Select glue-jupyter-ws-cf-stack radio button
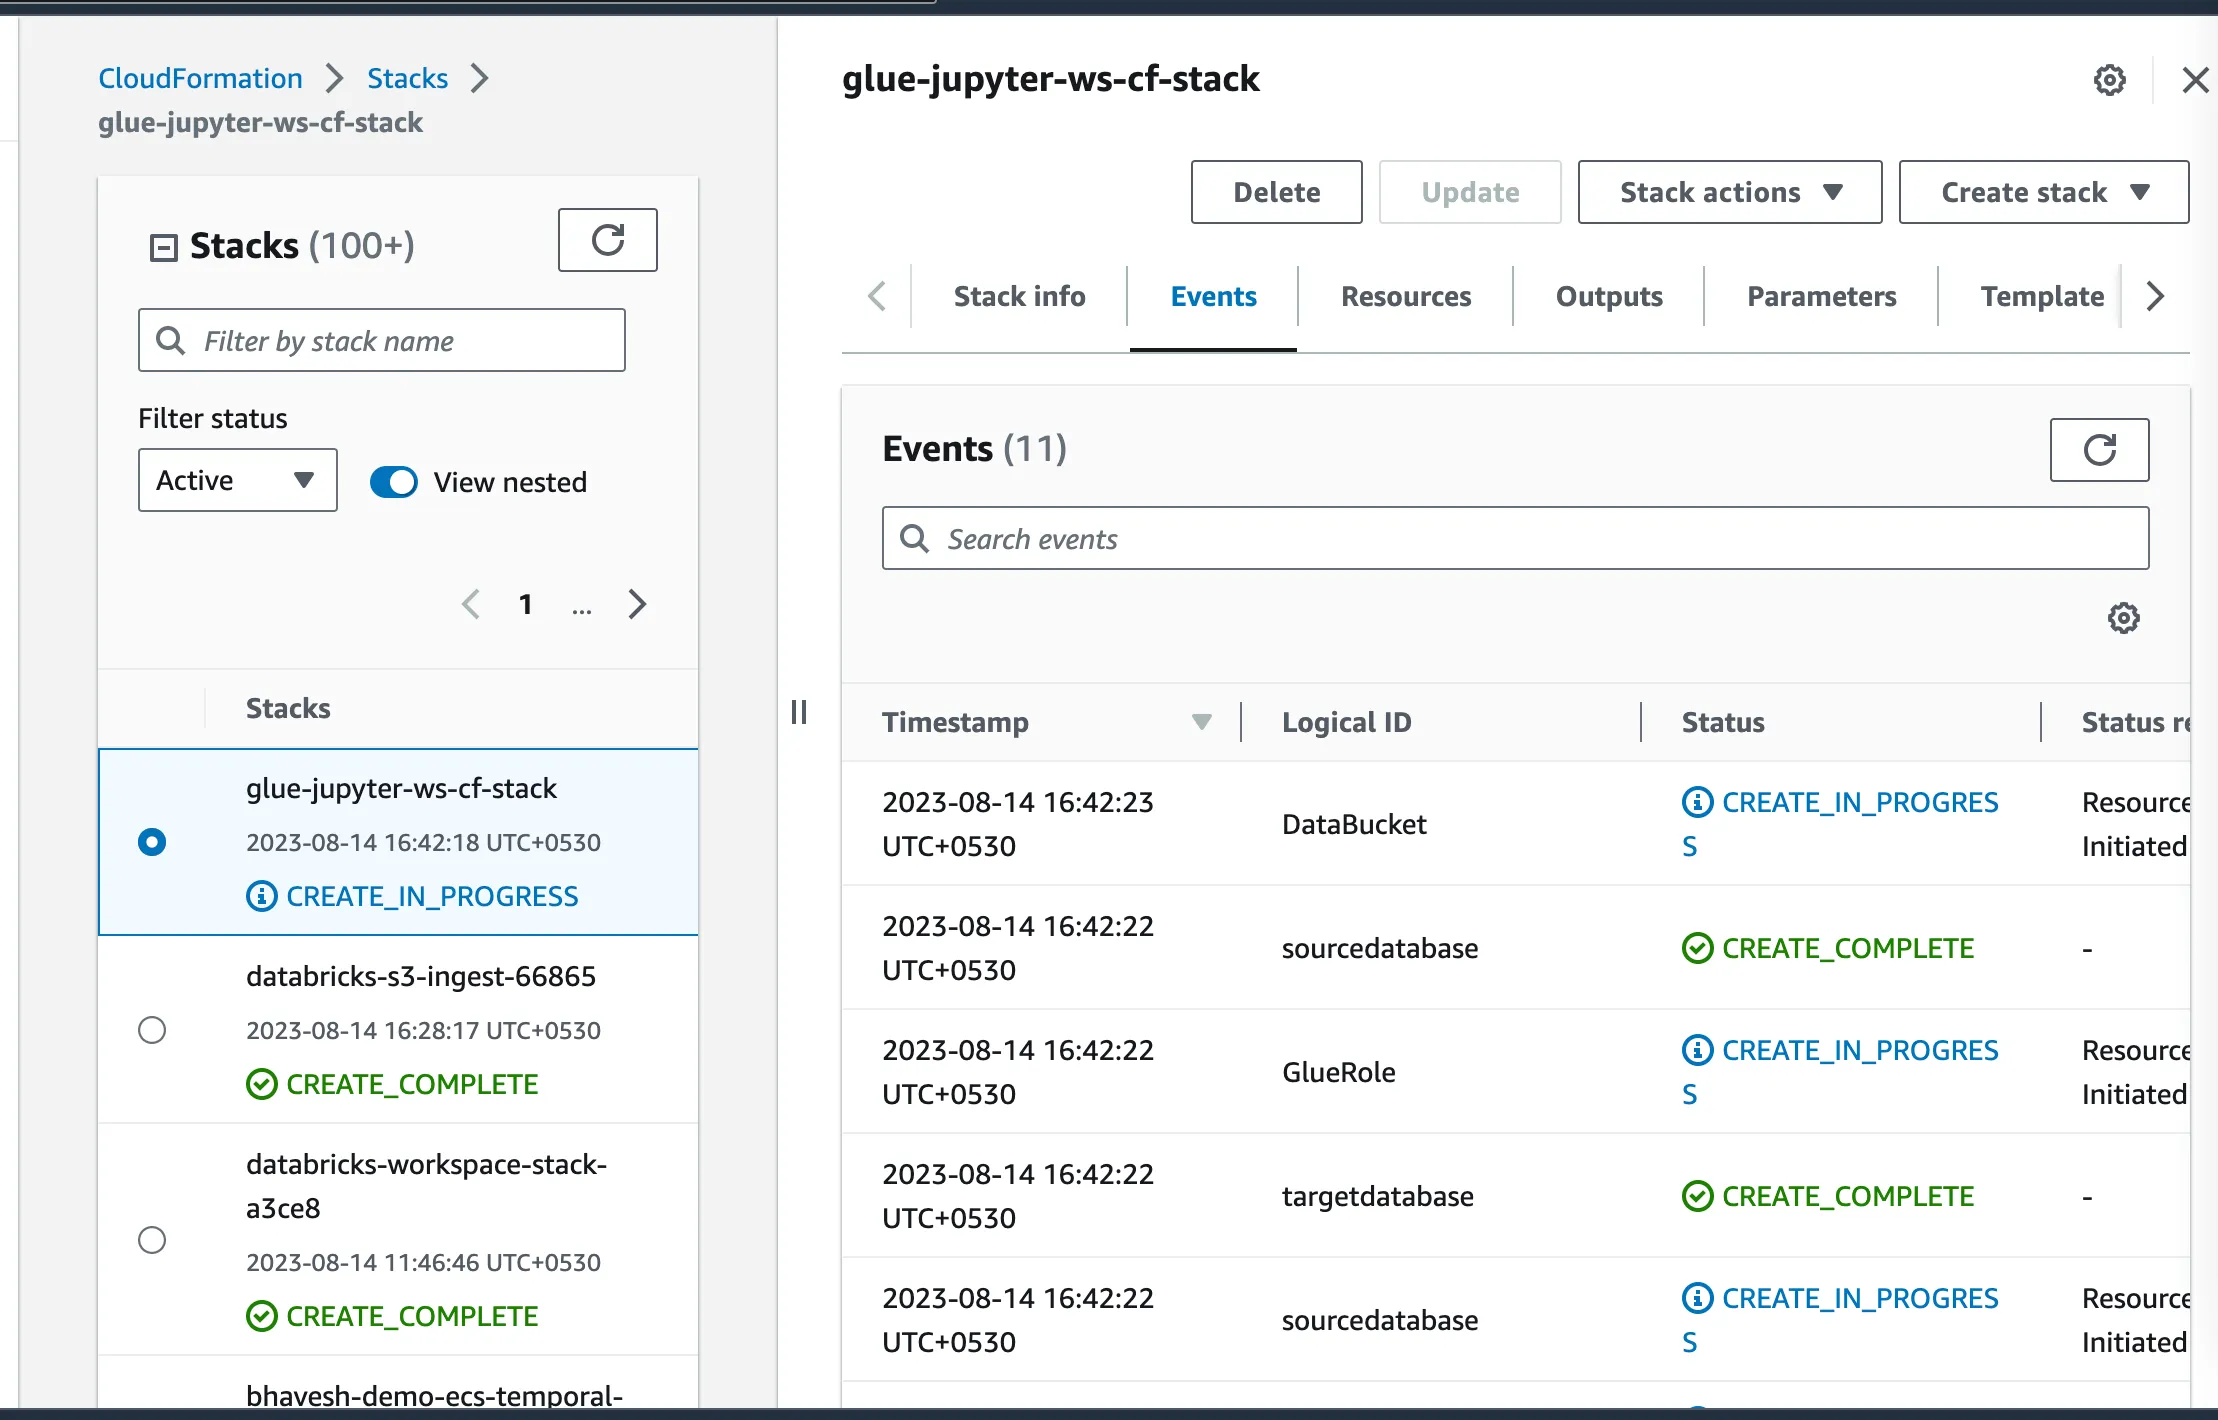Screen dimensions: 2218x1420 click(x=152, y=842)
